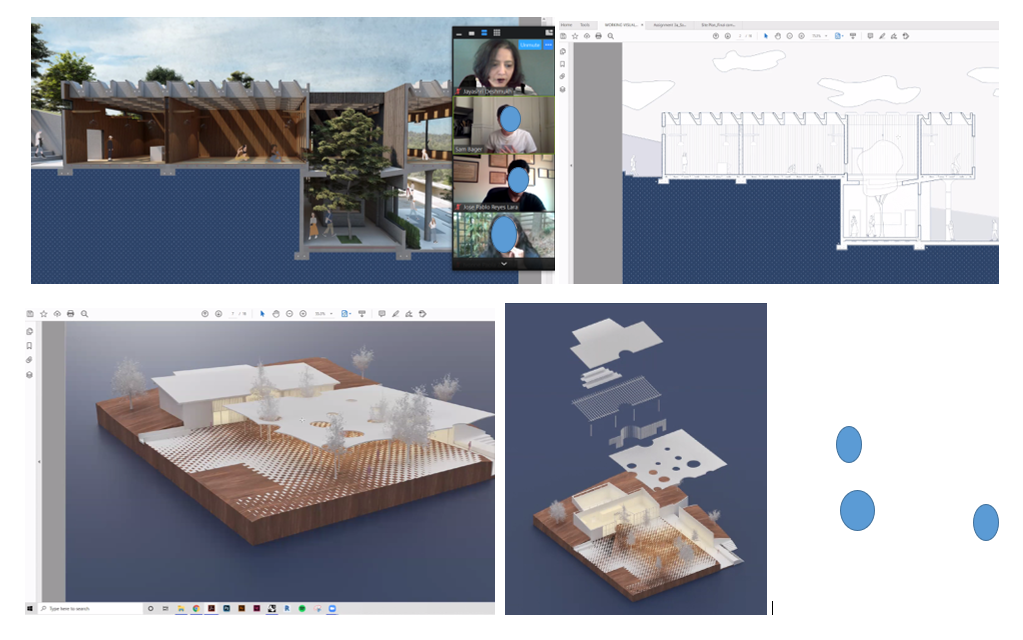Save file in section-drawing Acrobat window
The width and height of the screenshot is (1023, 640).
click(563, 36)
